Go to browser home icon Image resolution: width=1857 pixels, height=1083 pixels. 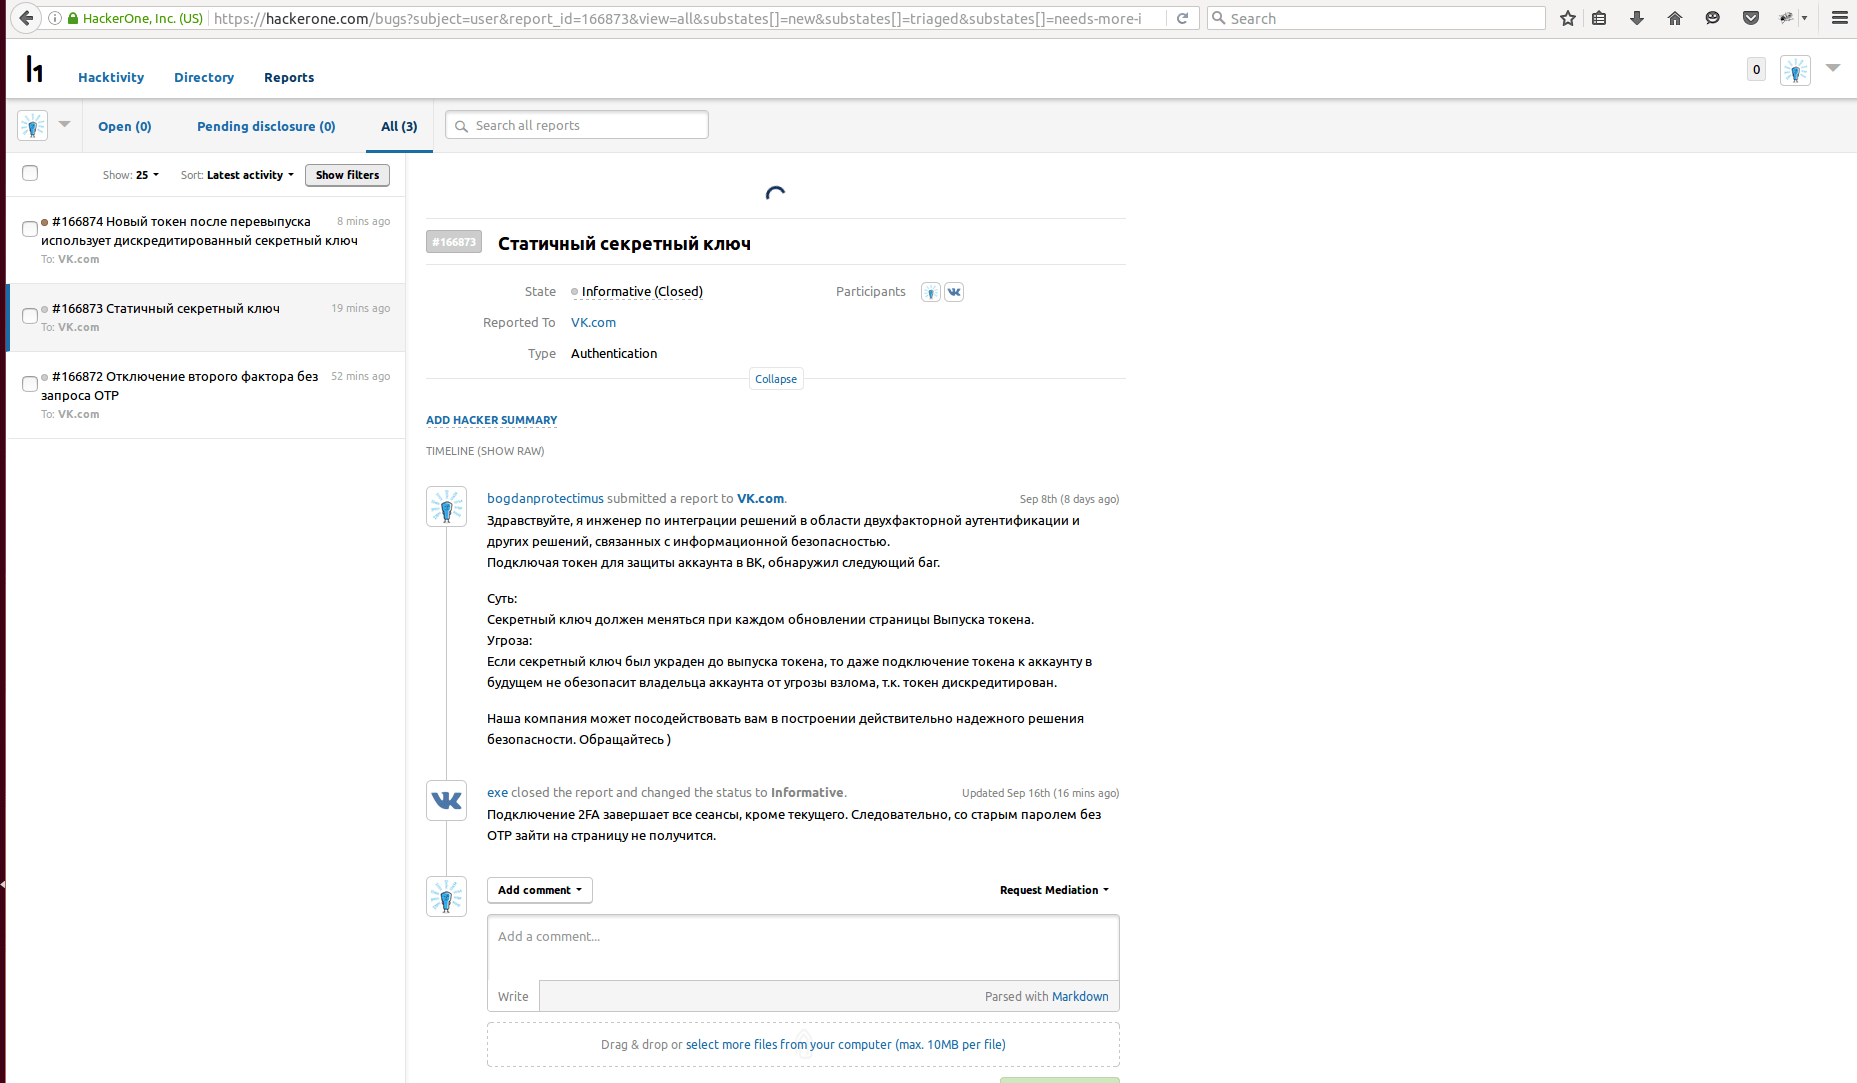pos(1675,18)
